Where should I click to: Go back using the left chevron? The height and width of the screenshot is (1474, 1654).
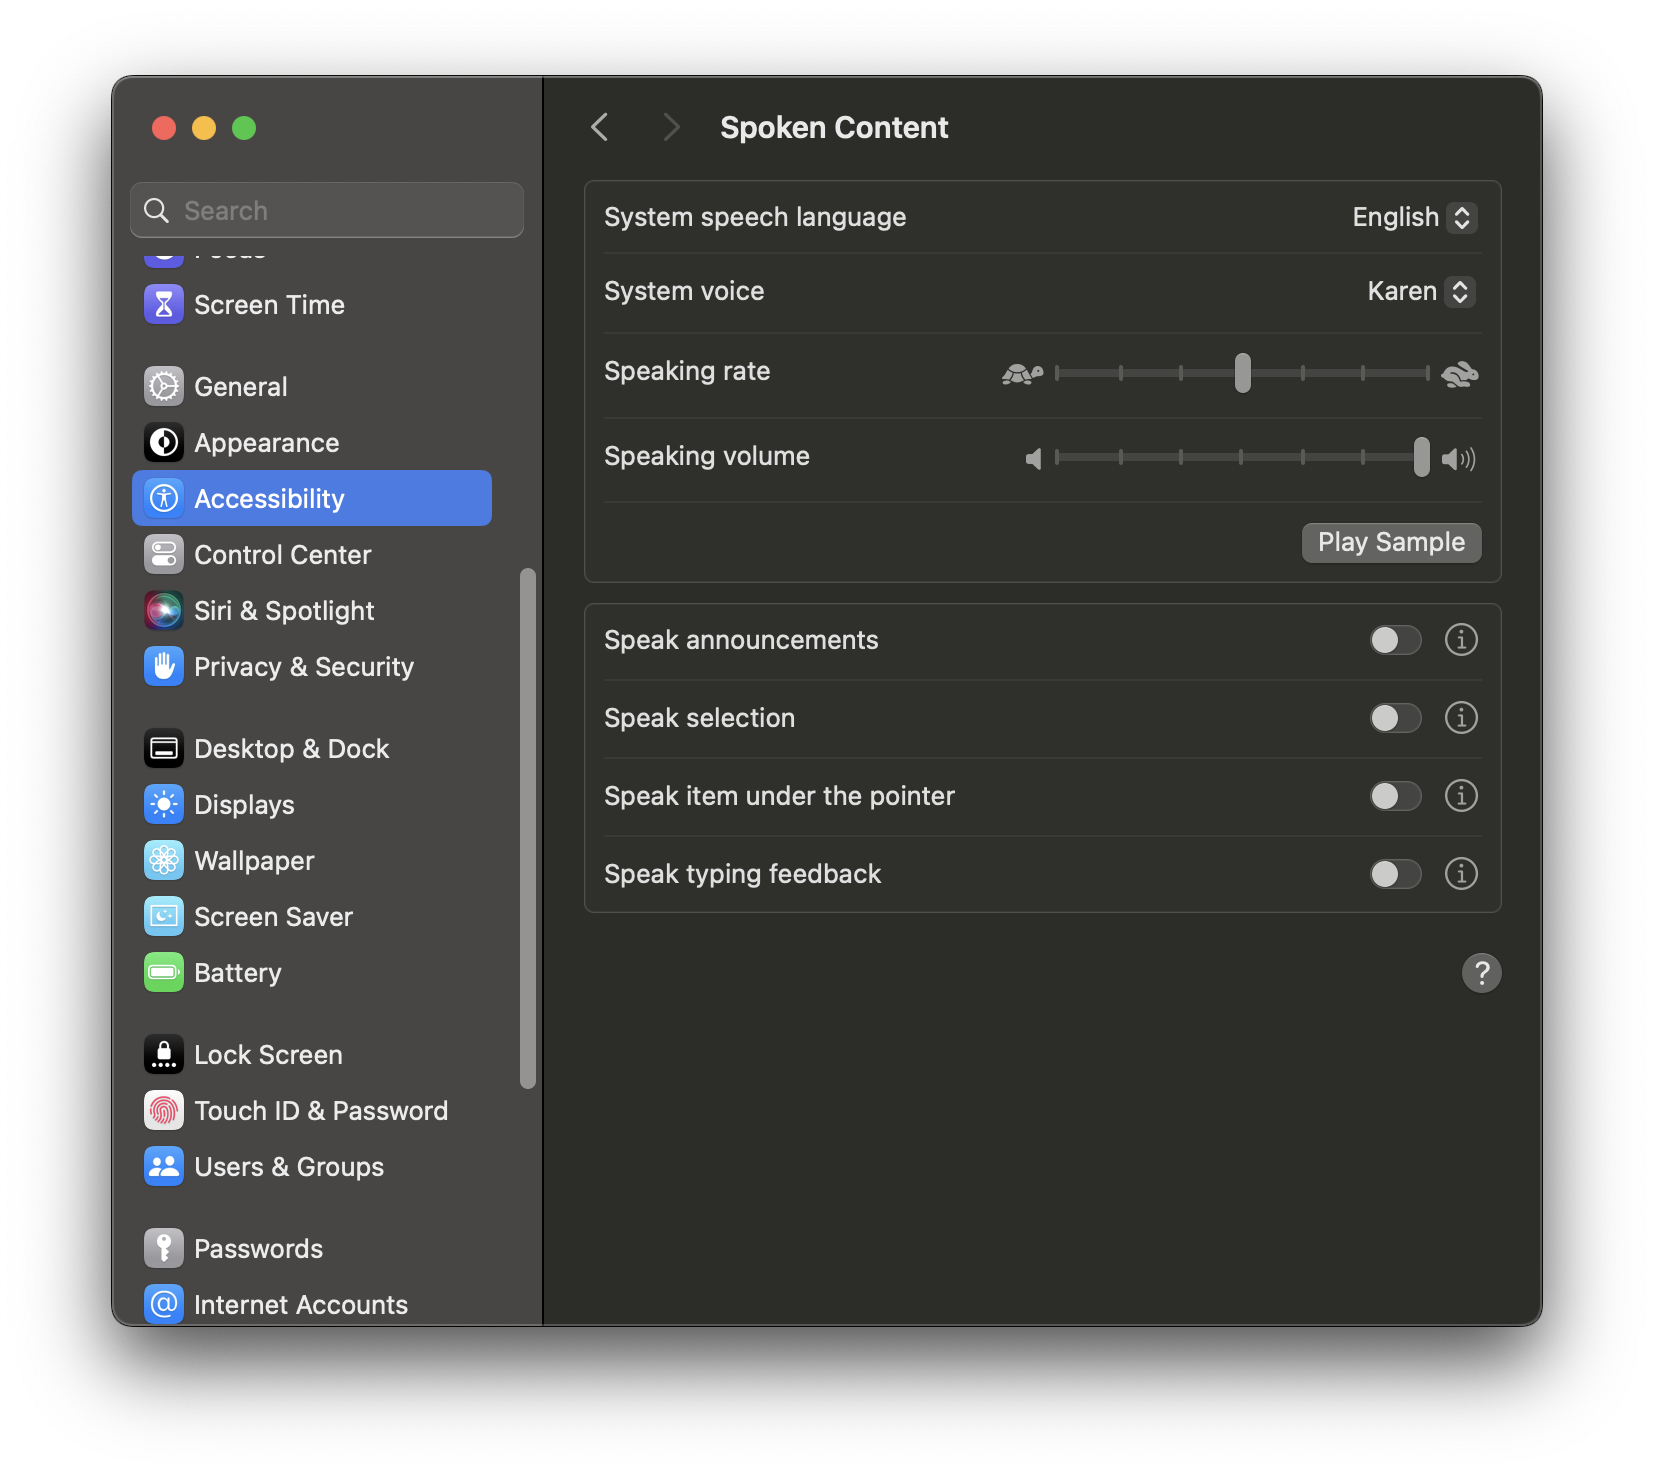pyautogui.click(x=600, y=128)
